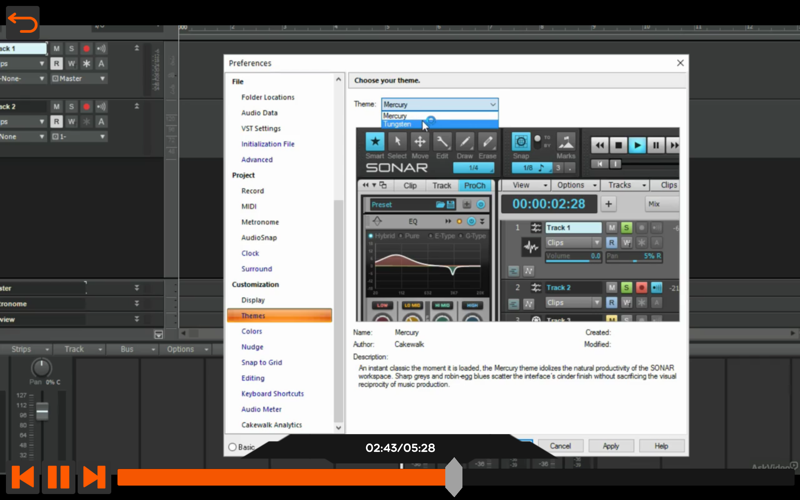
Task: Go back with the orange return arrow
Action: (x=22, y=23)
